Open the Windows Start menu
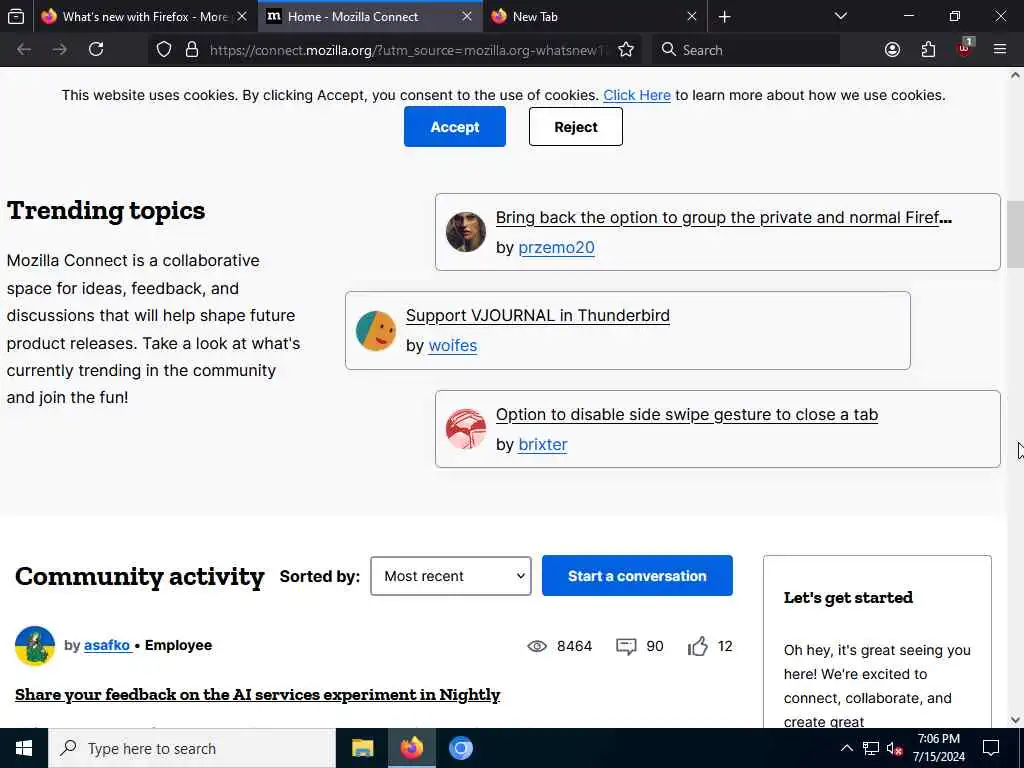 [x=24, y=748]
